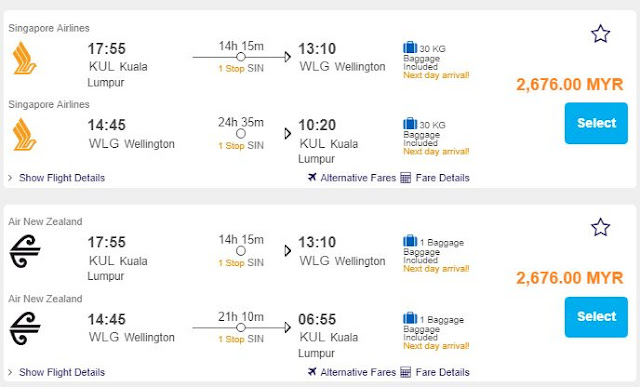Screen dimensions: 640x387
Task: View Fare Details for Singapore Airlines itinerary
Action: [442, 178]
